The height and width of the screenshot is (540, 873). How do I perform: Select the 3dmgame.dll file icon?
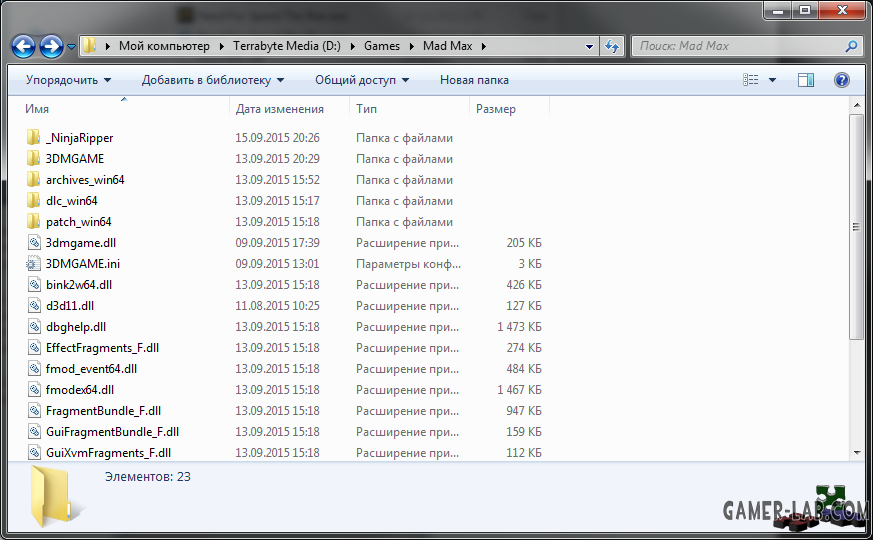[x=34, y=242]
